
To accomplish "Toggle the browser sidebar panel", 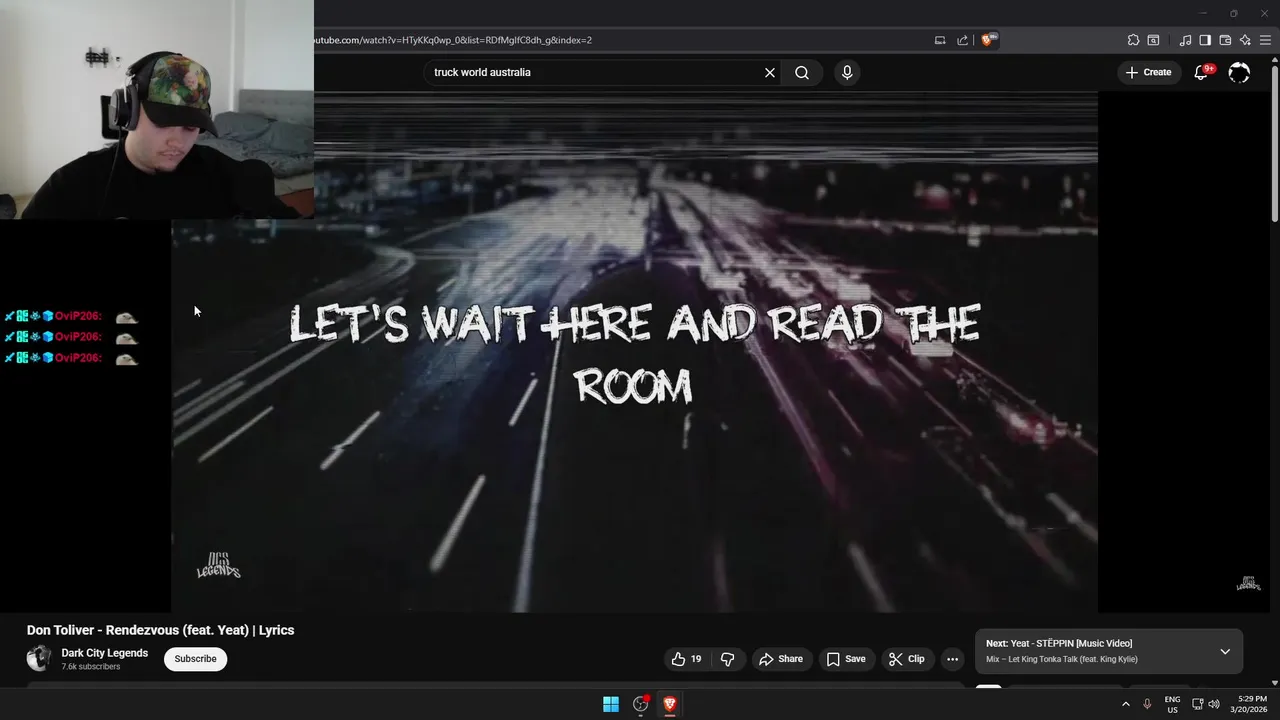I will 1205,40.
